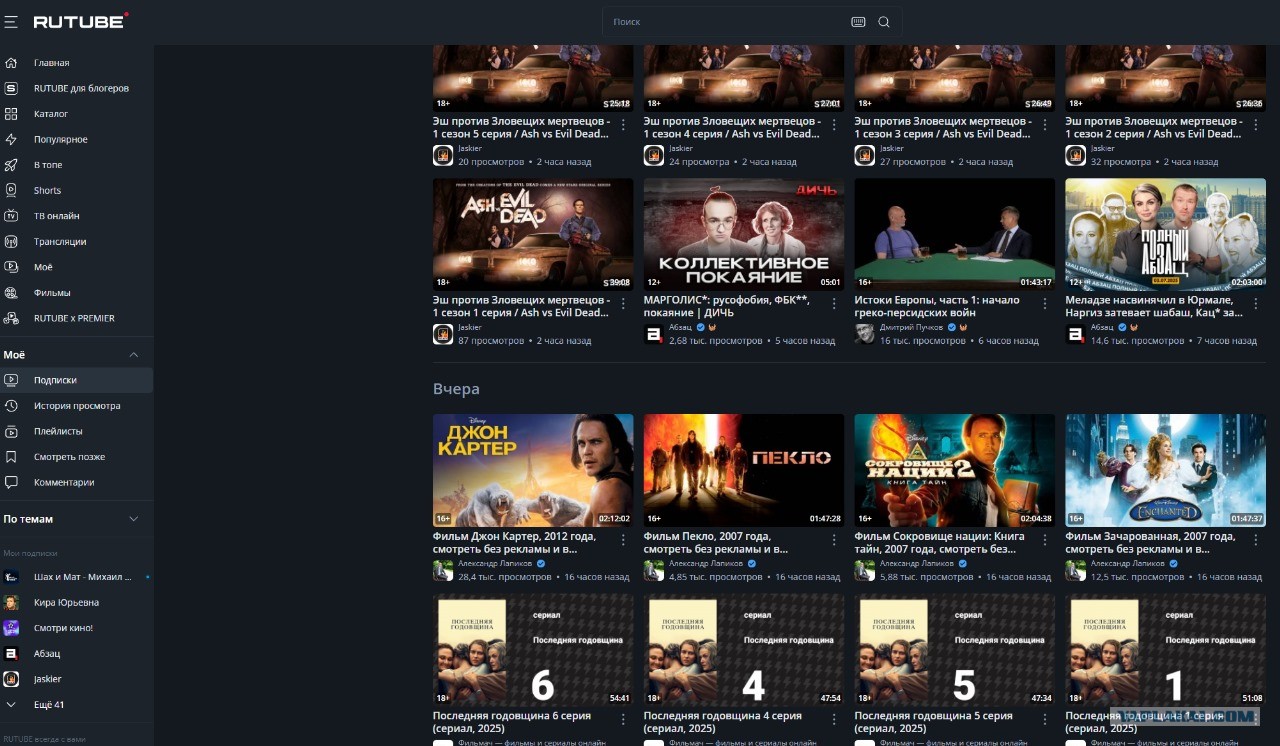
Task: Click Jaskier avatar under Ash 5 серия
Action: [443, 155]
